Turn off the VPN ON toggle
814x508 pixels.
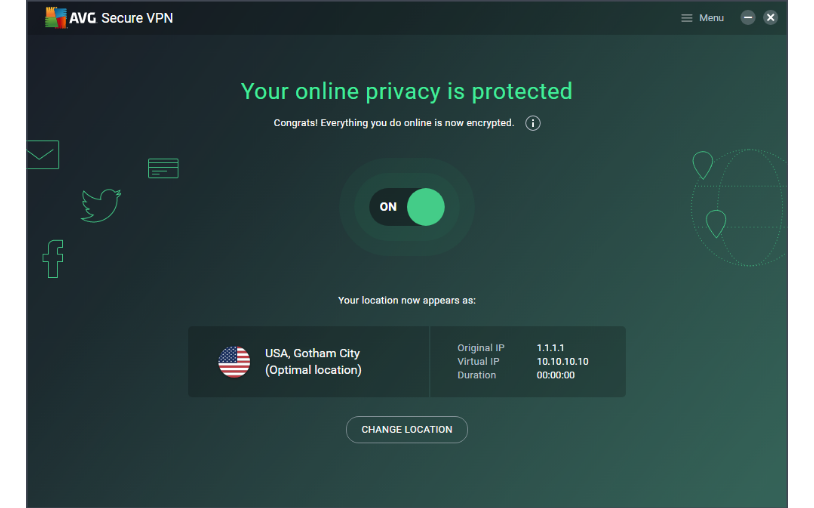pos(407,207)
